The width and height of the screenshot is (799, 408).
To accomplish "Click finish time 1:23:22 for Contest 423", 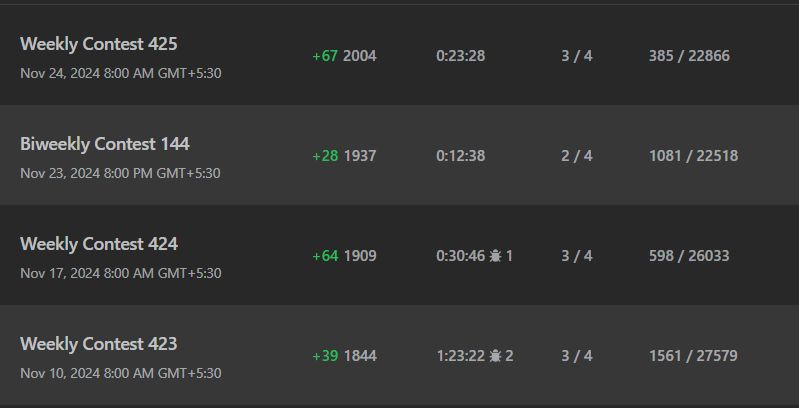I will point(461,356).
